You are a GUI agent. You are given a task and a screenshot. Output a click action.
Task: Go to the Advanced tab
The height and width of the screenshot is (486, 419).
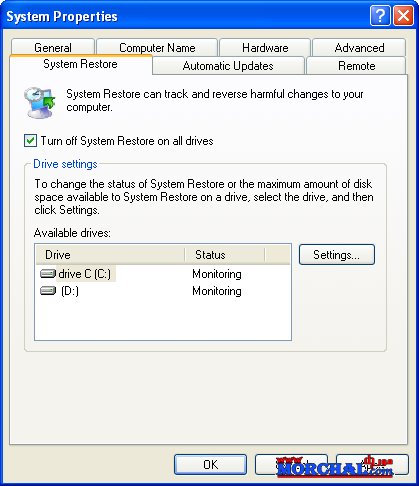359,47
